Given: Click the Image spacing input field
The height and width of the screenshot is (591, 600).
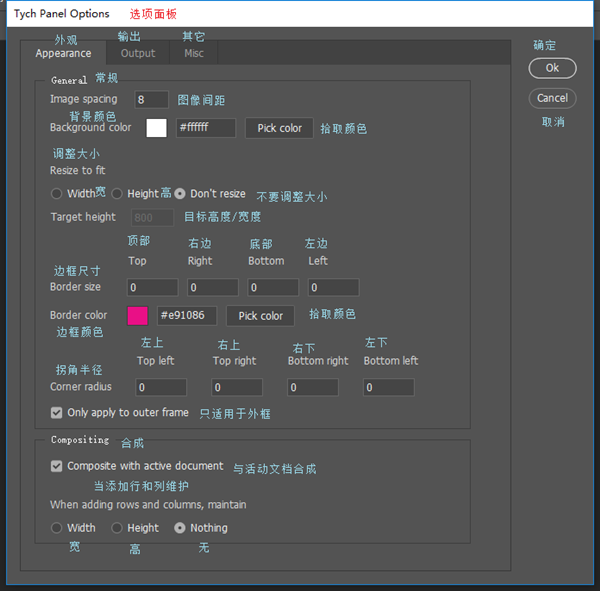Looking at the screenshot, I should pos(152,100).
